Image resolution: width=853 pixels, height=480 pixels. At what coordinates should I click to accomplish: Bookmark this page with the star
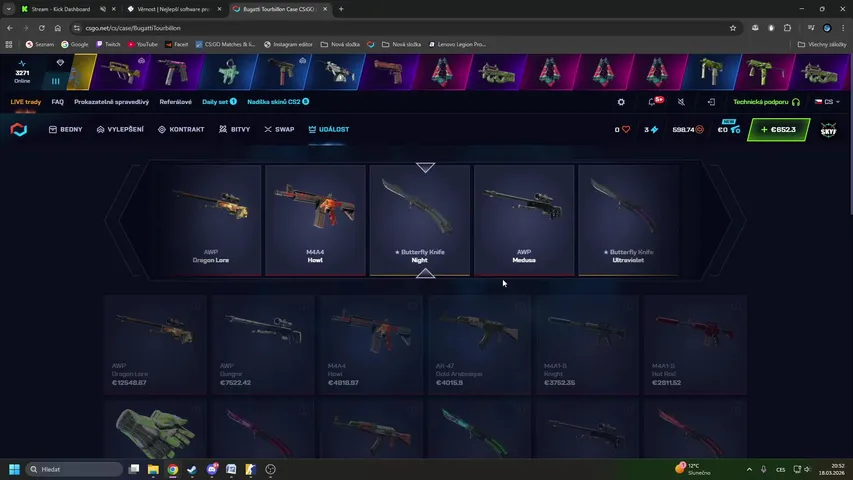(733, 28)
